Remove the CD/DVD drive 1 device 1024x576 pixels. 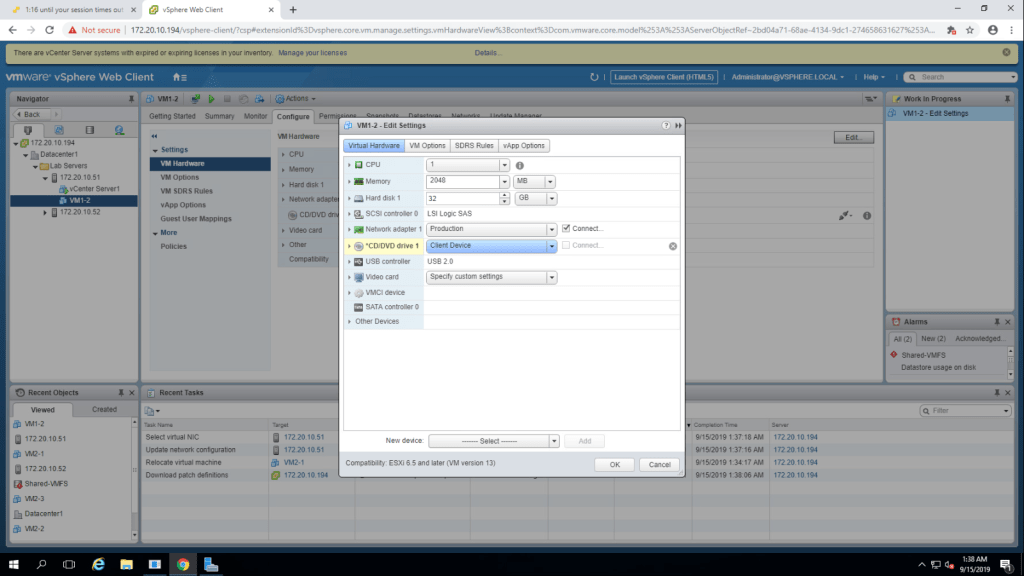673,246
